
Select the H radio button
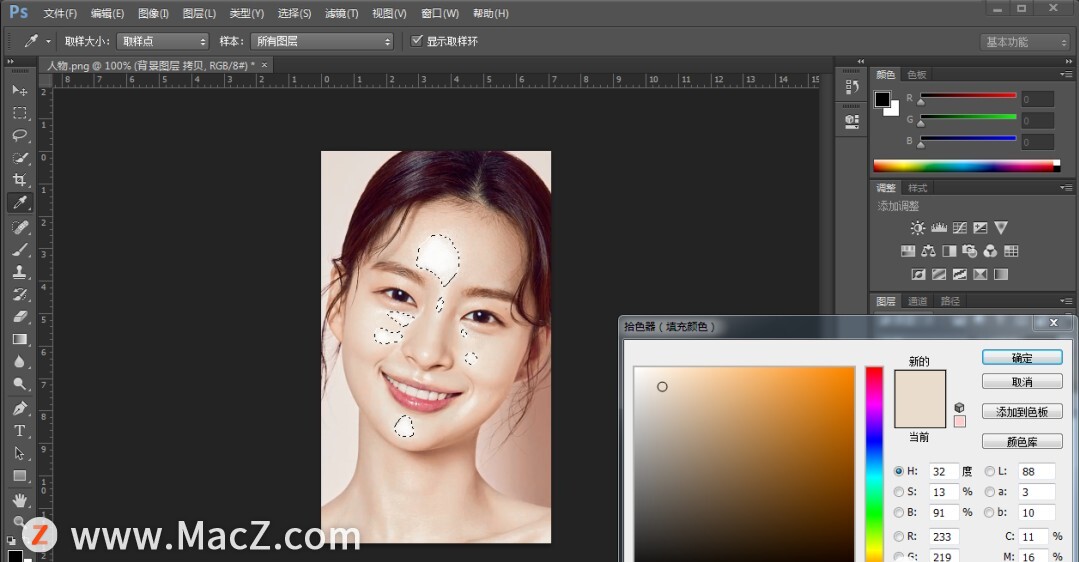pos(899,471)
